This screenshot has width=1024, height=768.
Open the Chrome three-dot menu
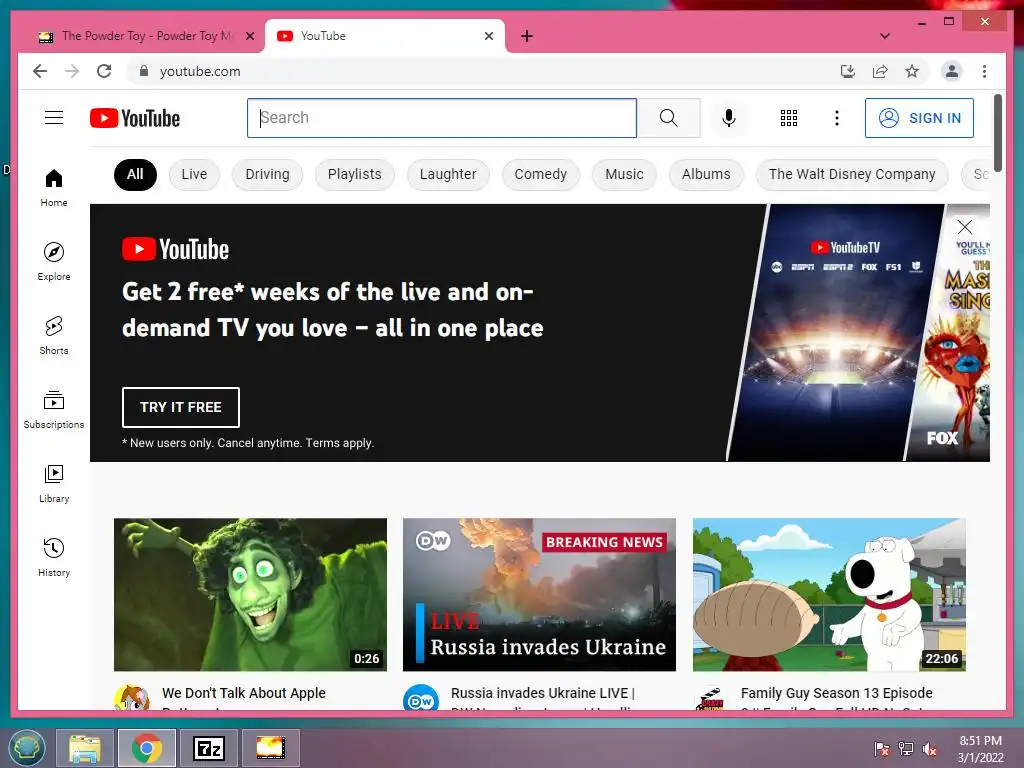pos(984,71)
